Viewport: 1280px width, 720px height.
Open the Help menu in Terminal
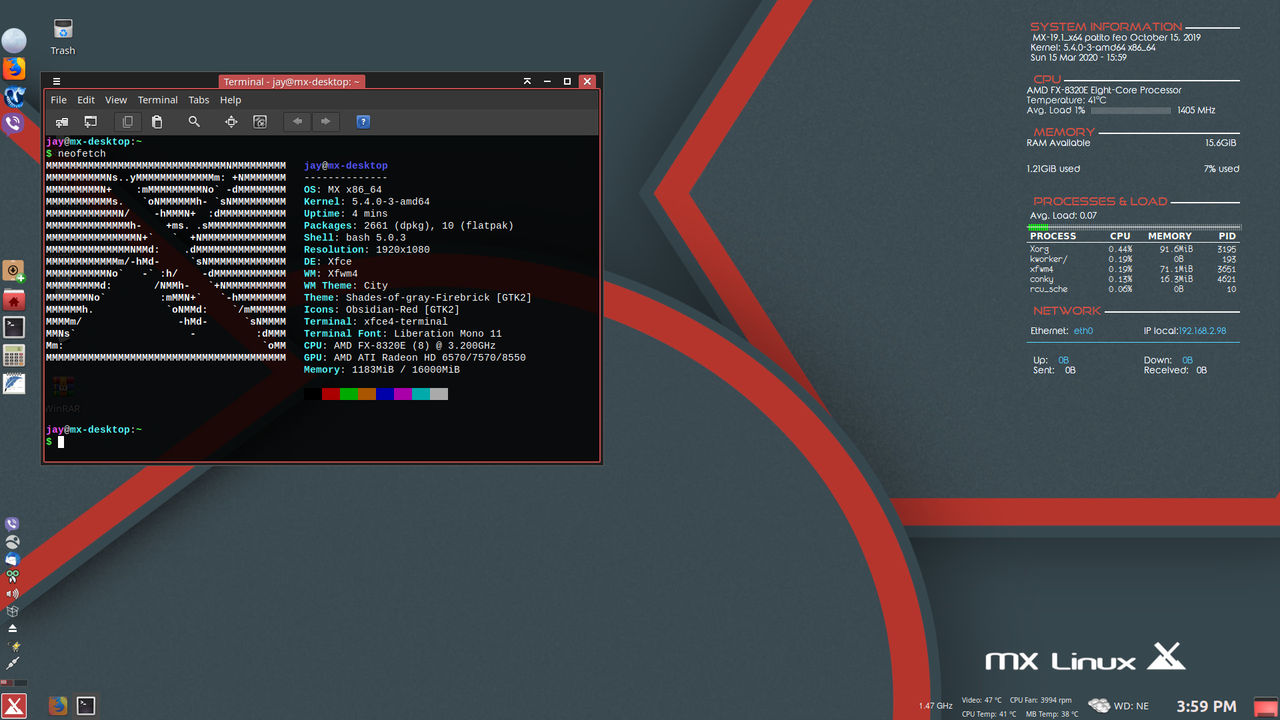point(231,100)
